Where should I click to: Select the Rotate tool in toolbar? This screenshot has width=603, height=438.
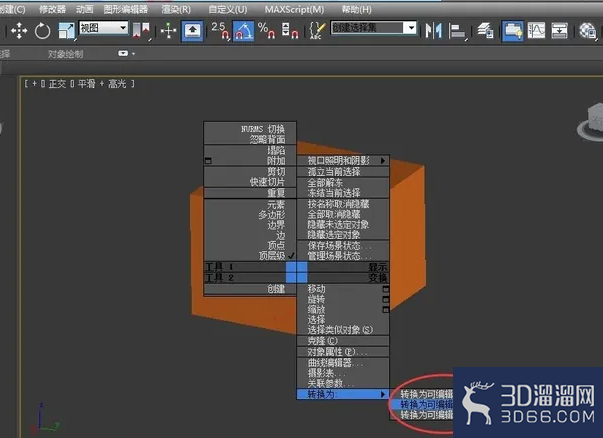(x=42, y=31)
